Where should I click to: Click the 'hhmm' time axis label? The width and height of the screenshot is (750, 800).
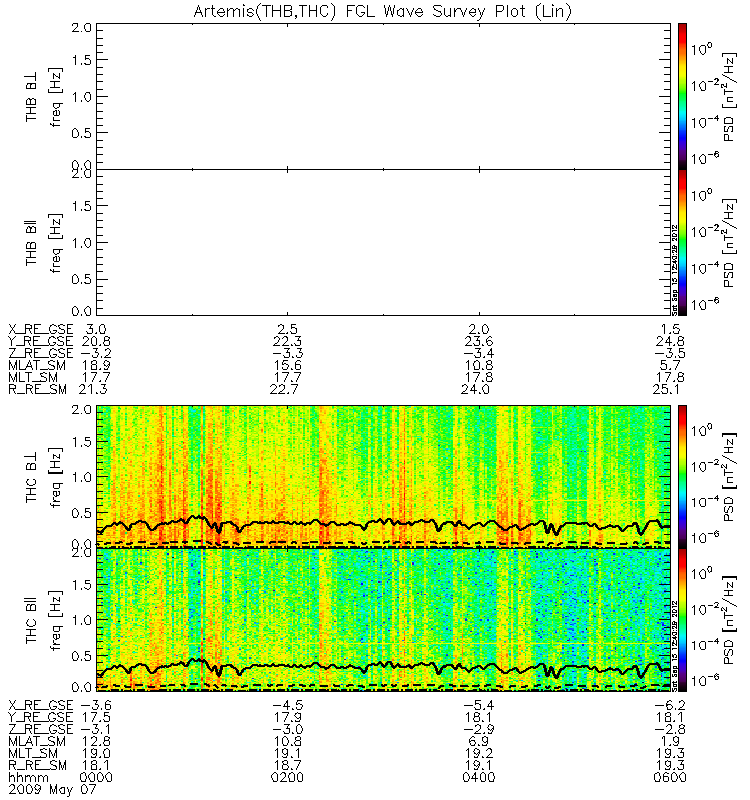28,778
